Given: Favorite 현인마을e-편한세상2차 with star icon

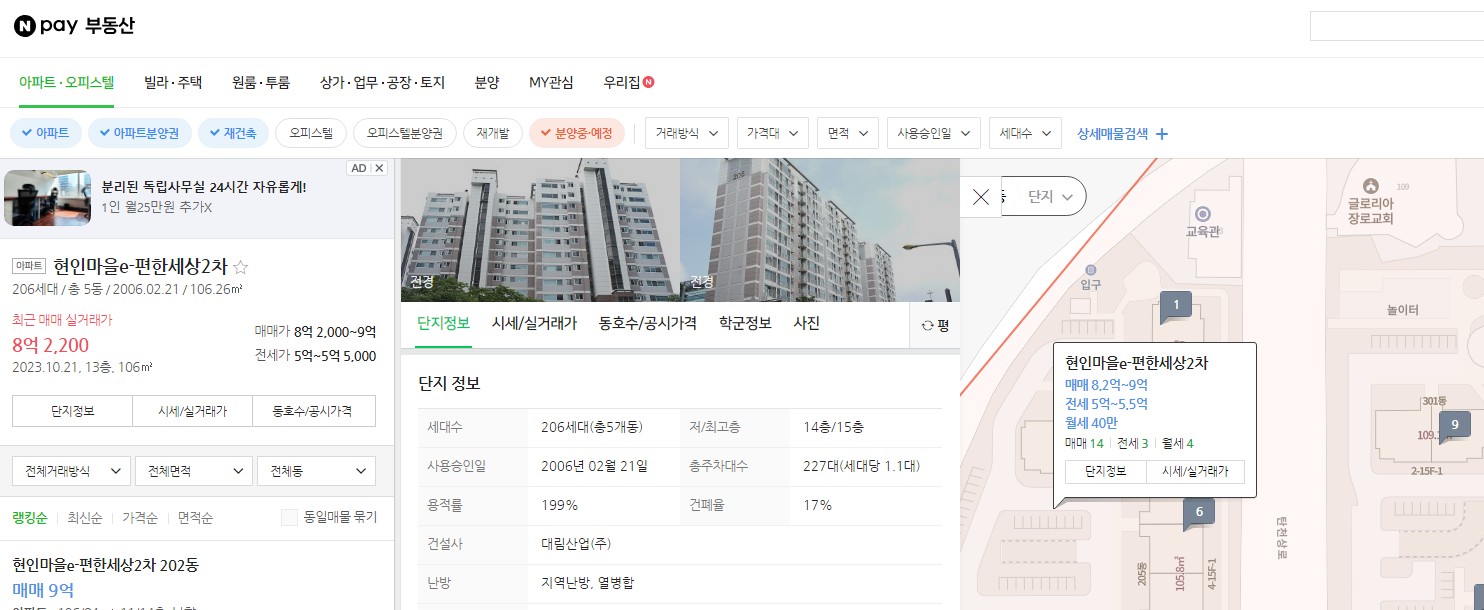Looking at the screenshot, I should pyautogui.click(x=240, y=267).
